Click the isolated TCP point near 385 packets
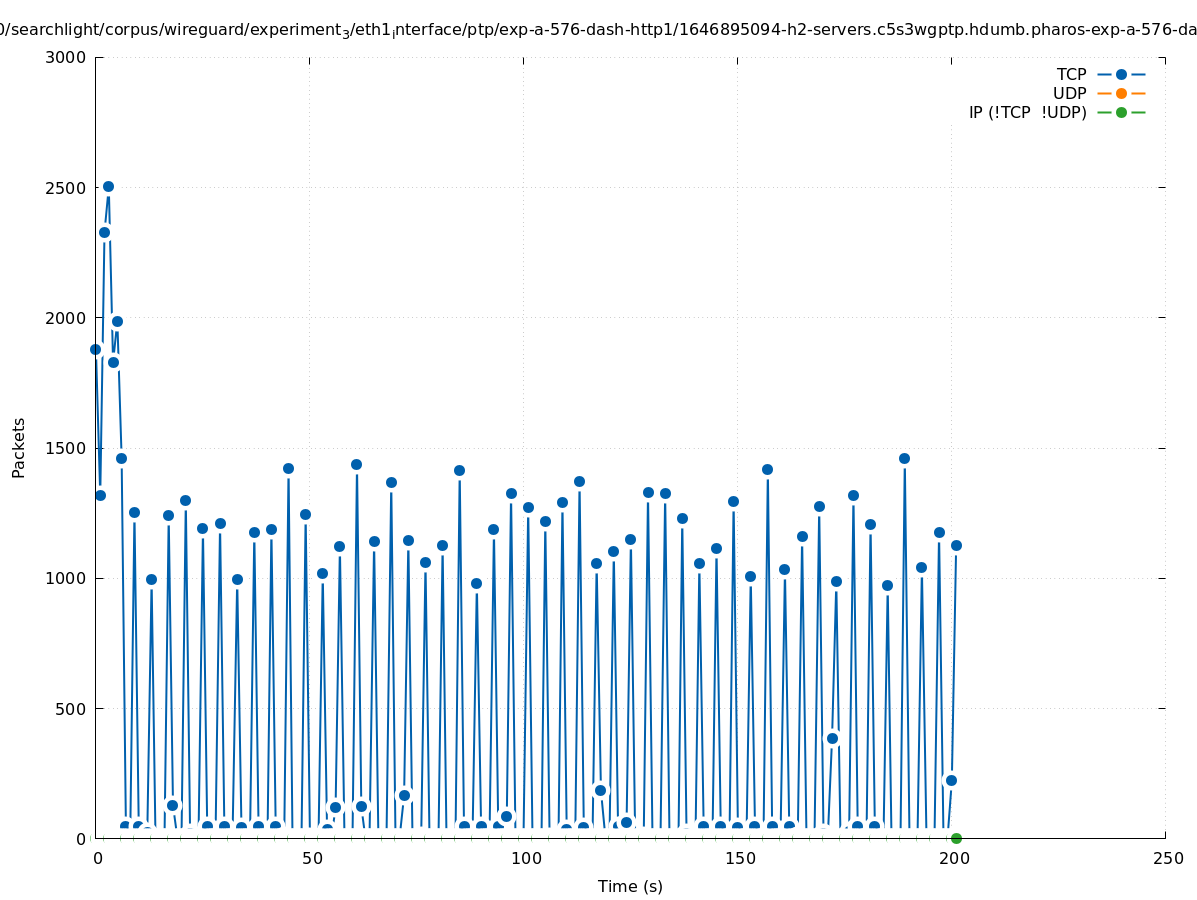The height and width of the screenshot is (900, 1197). [832, 738]
